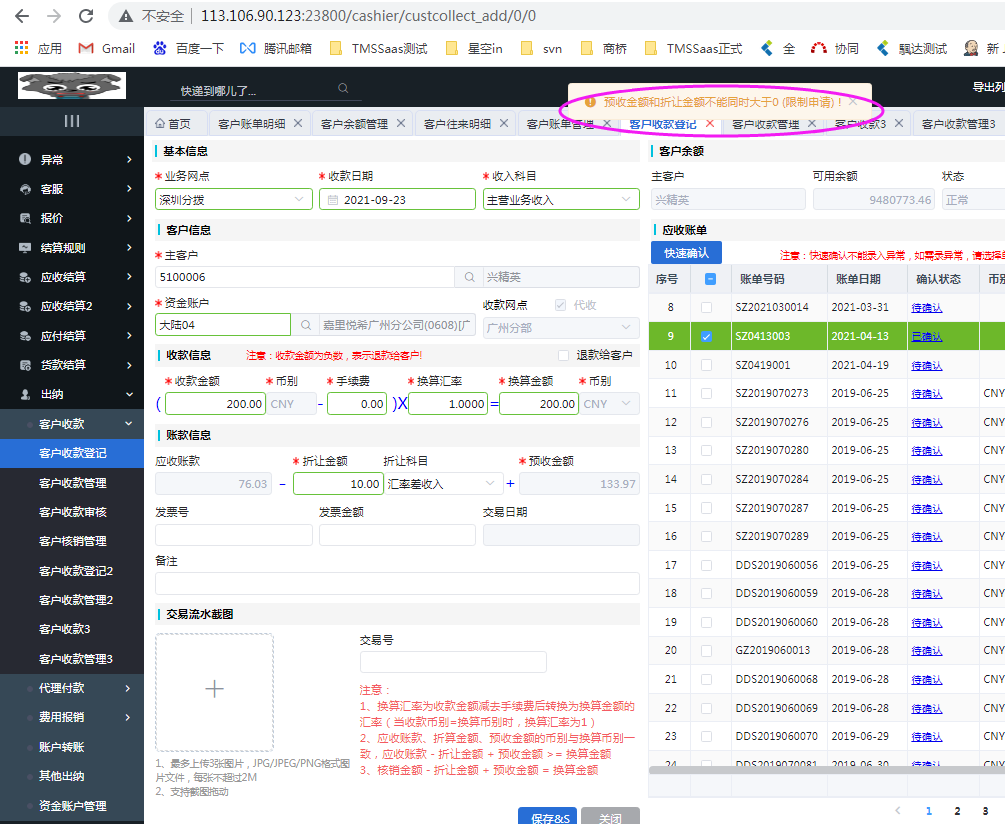Click 已确认 link for row SZ0413003
This screenshot has width=1005, height=824.
pyautogui.click(x=927, y=337)
